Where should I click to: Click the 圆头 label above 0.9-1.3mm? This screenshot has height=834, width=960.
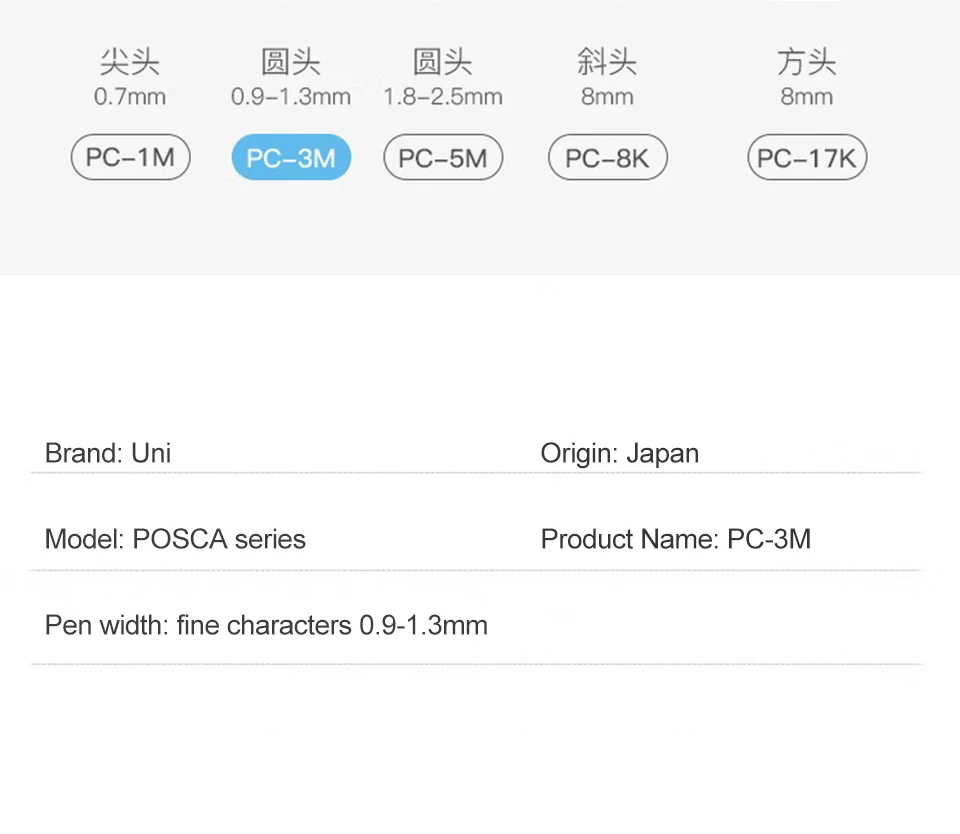[x=291, y=63]
